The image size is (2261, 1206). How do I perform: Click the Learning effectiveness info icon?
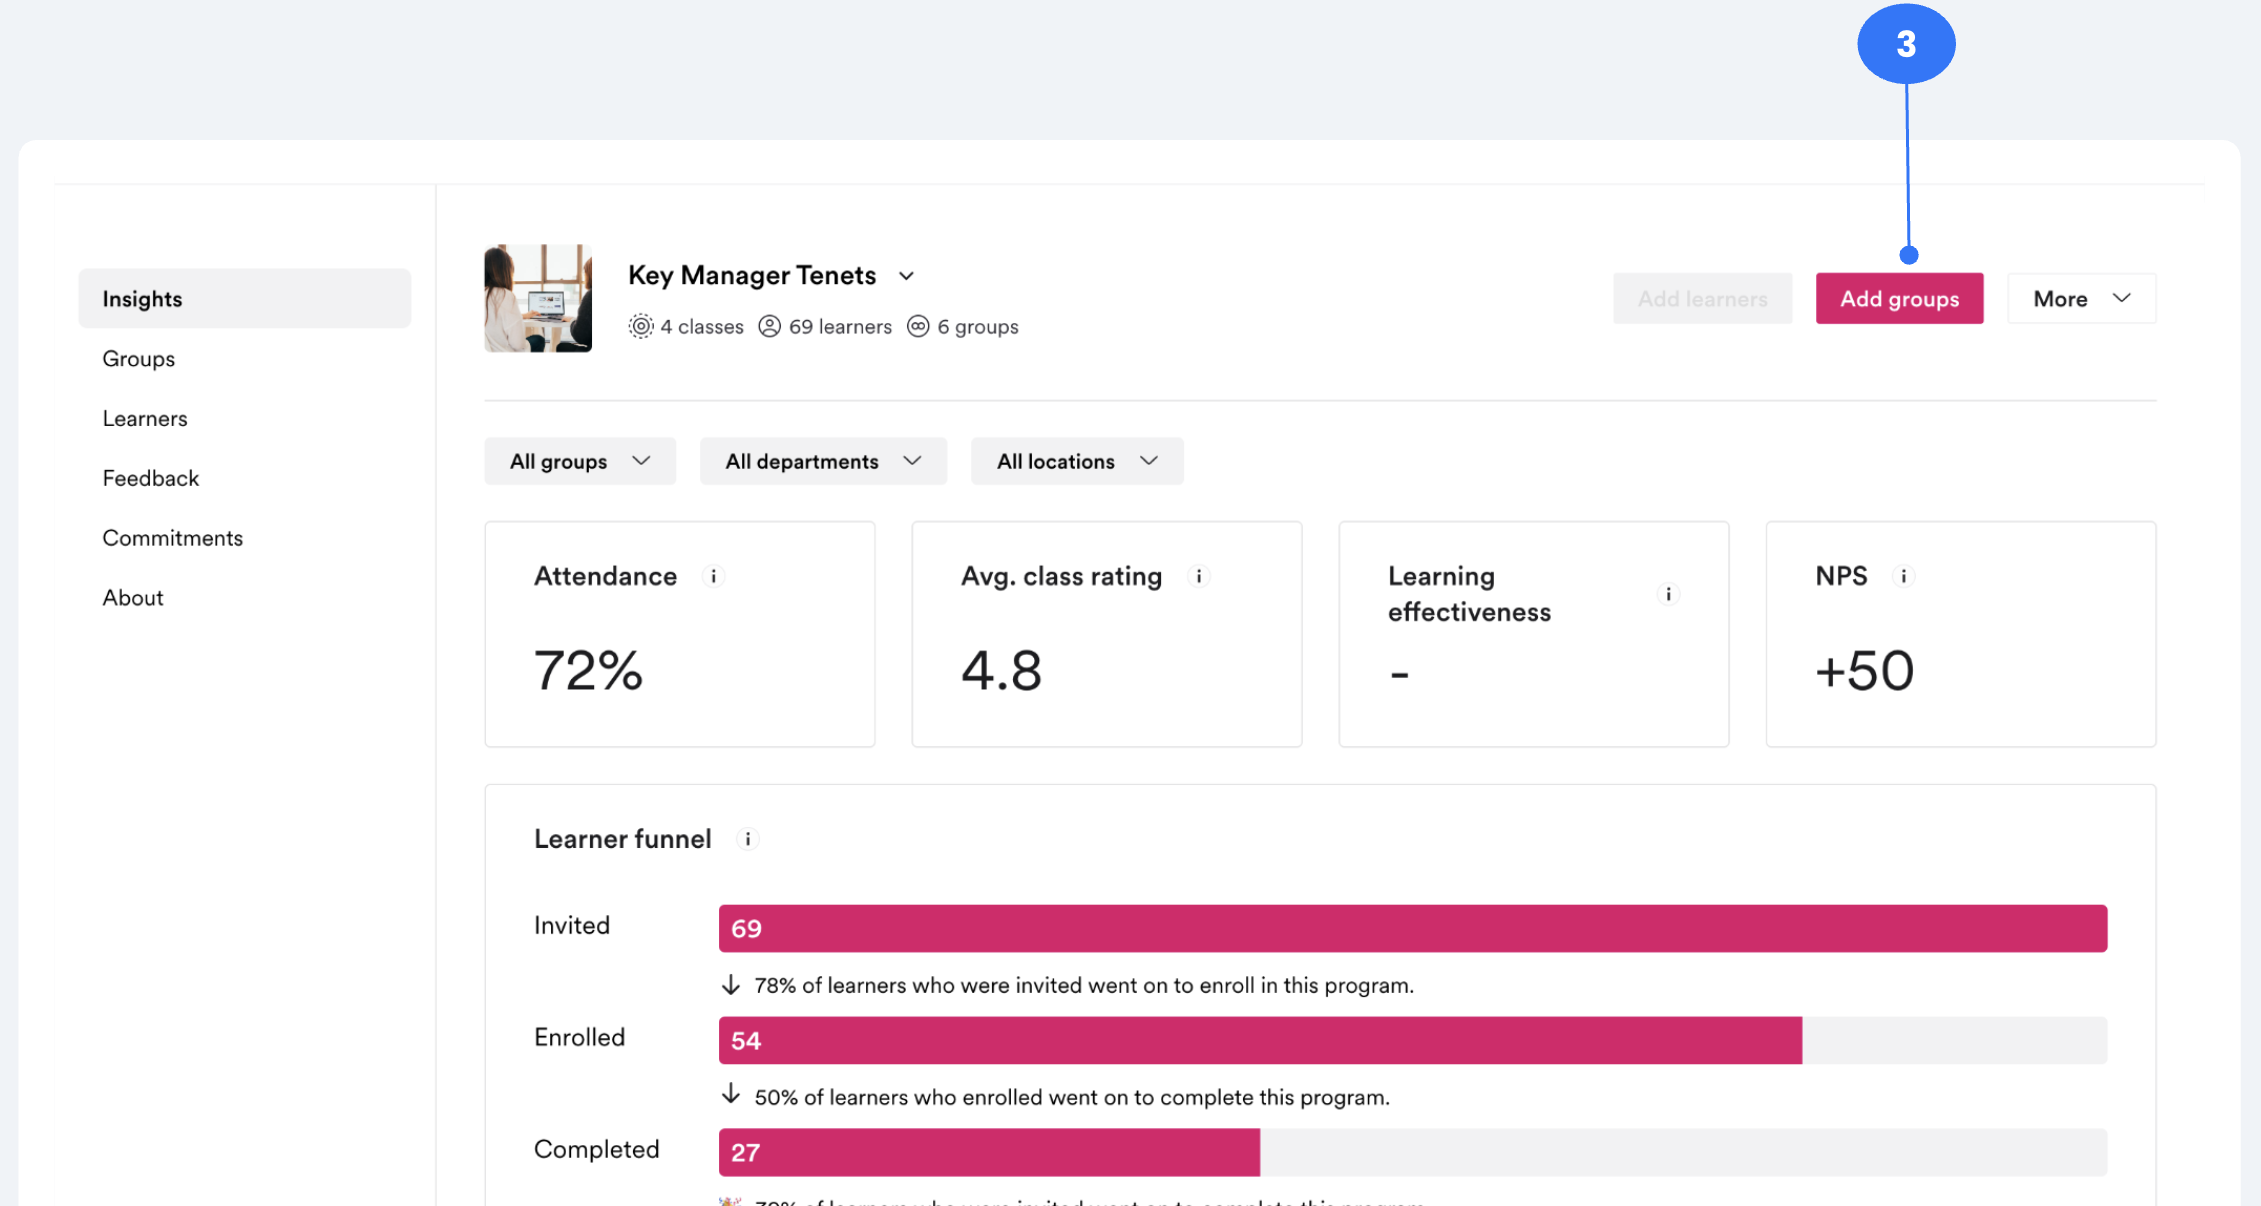[x=1668, y=594]
